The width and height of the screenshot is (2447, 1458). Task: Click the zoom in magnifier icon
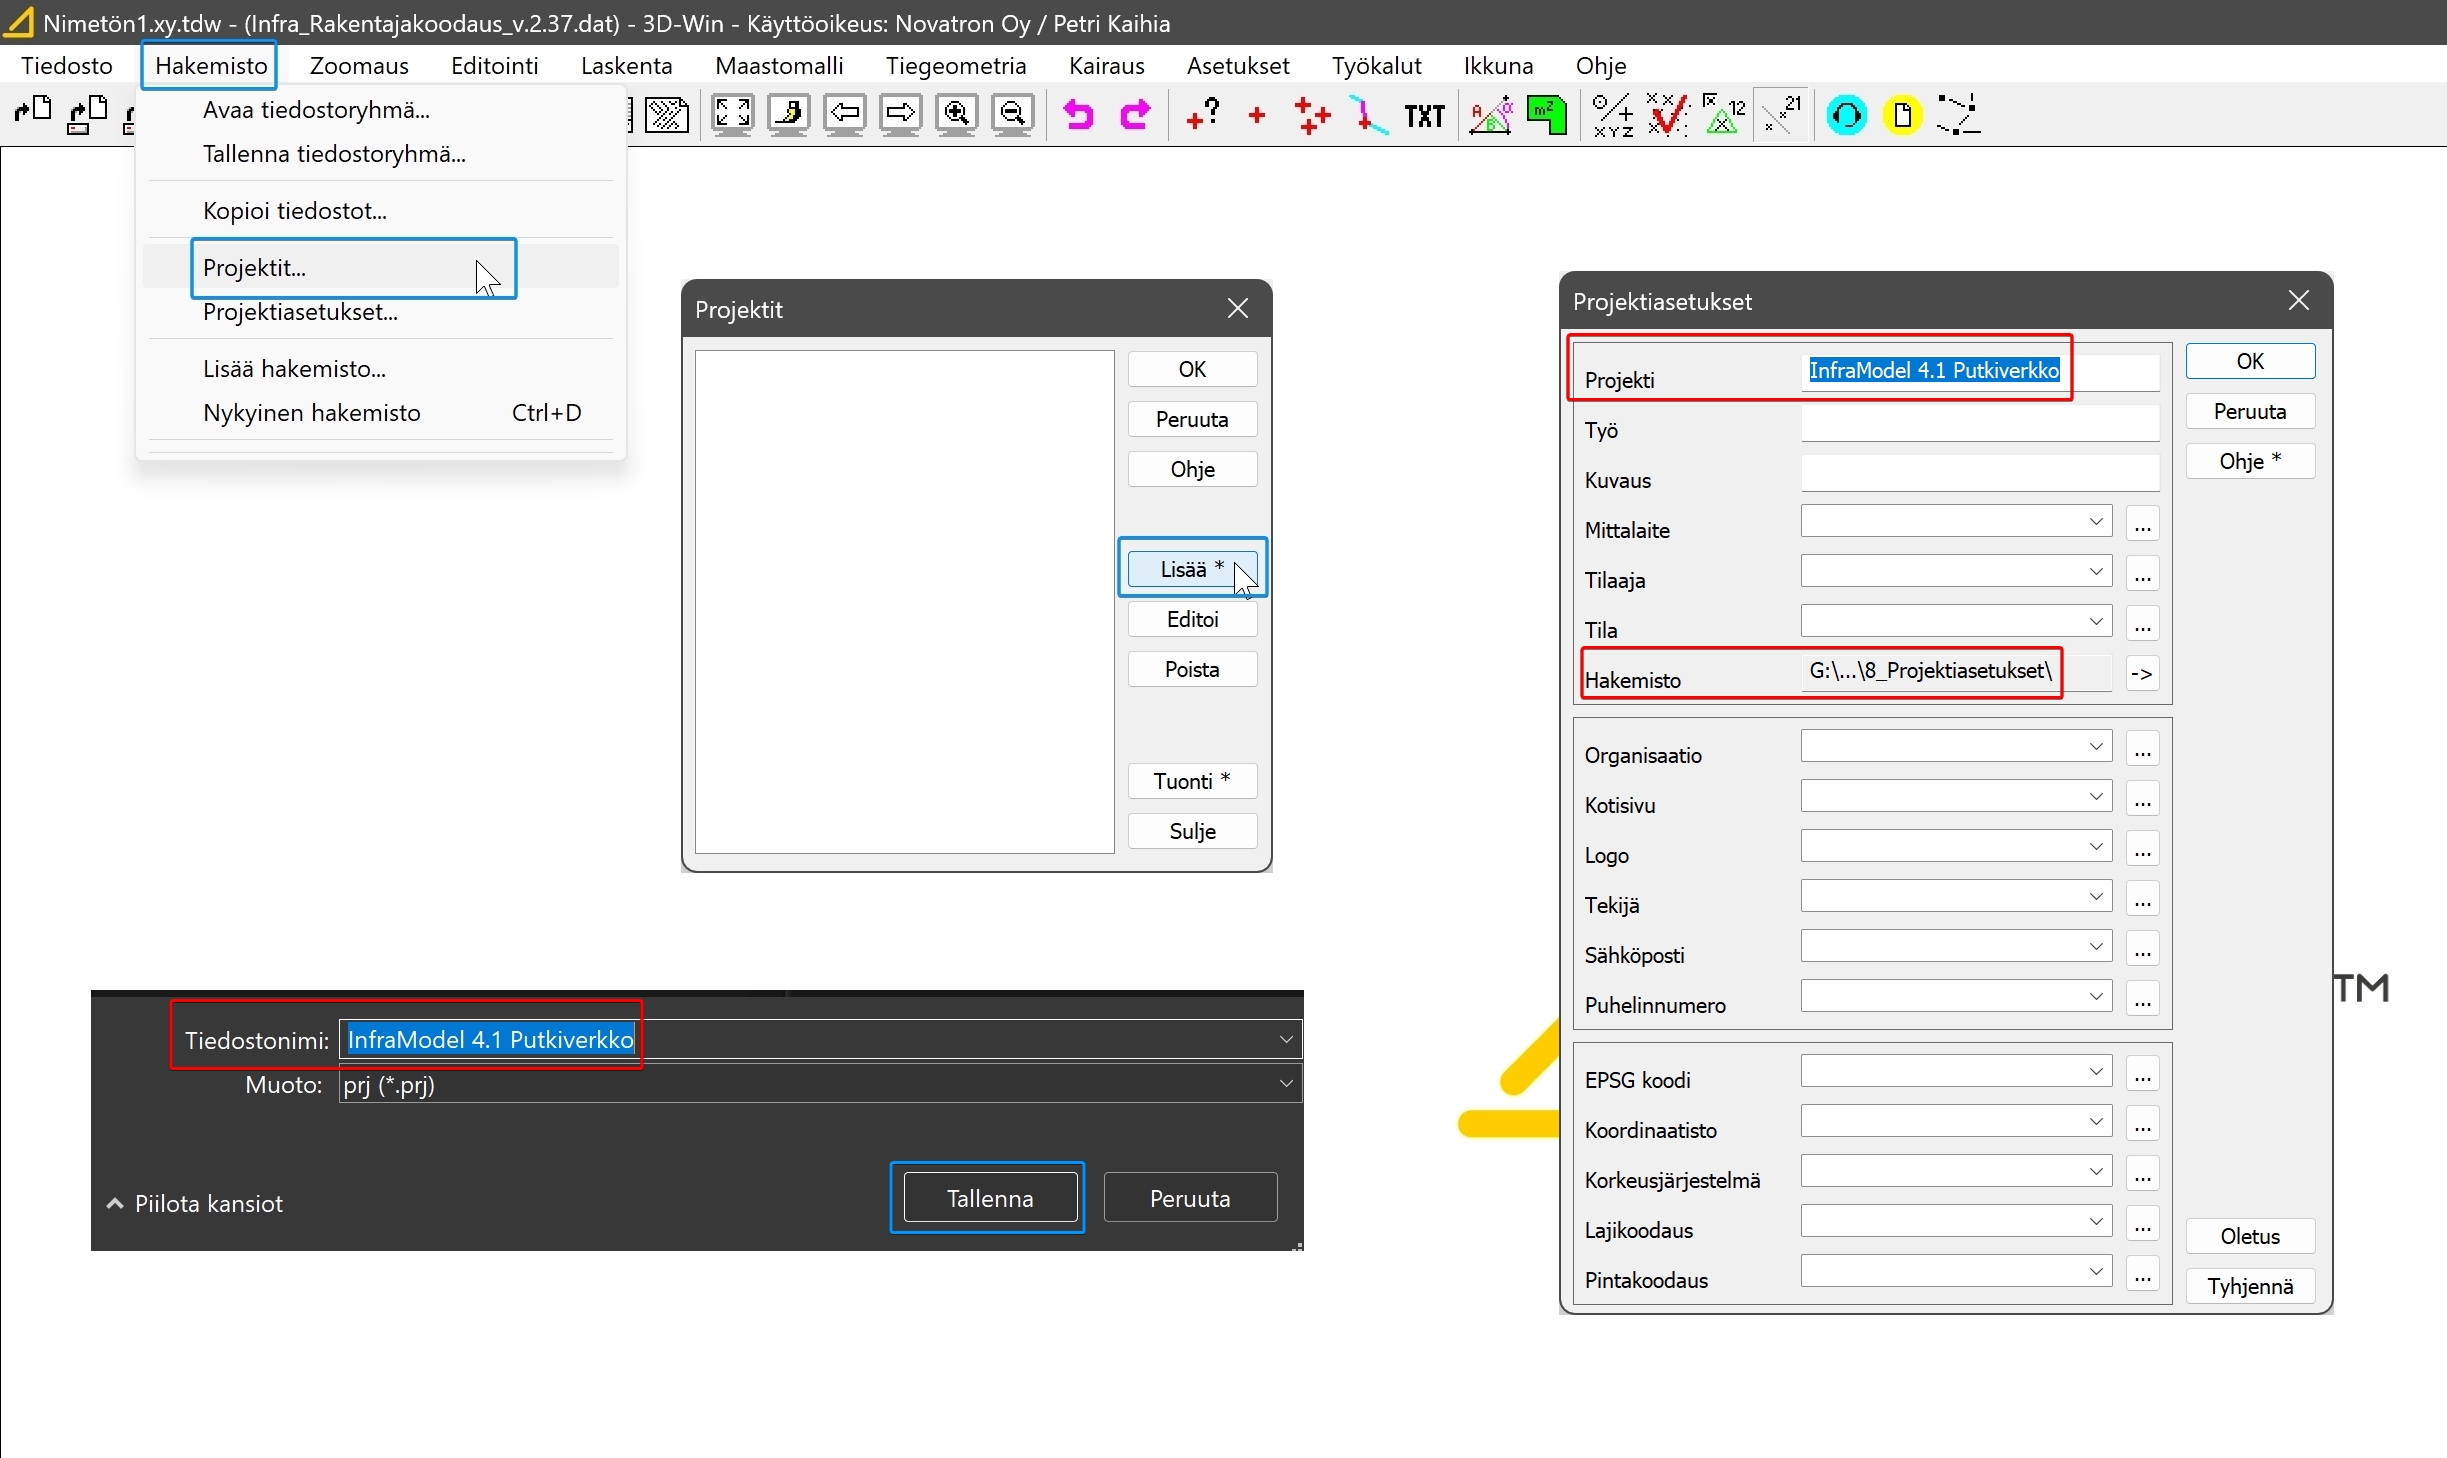[x=957, y=115]
